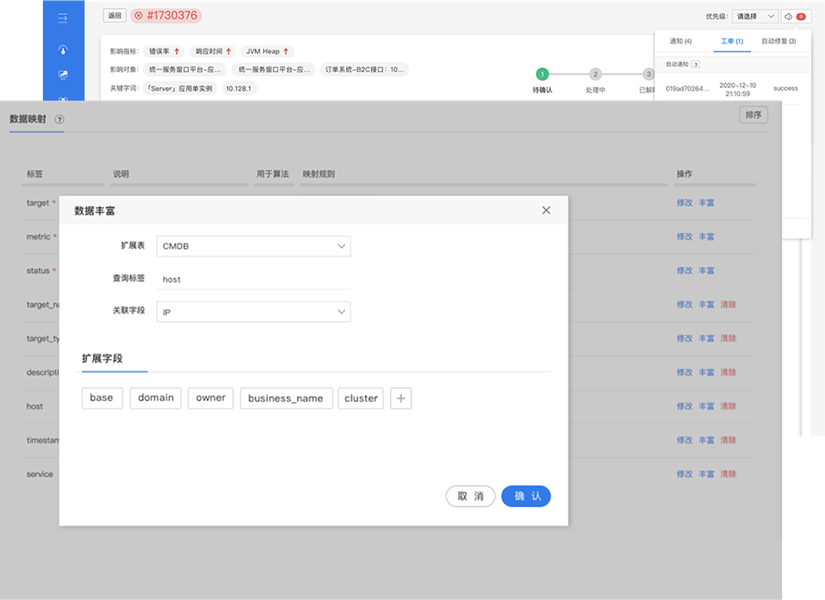Click the speaker notification icon with red badge
The image size is (825, 600).
796,16
